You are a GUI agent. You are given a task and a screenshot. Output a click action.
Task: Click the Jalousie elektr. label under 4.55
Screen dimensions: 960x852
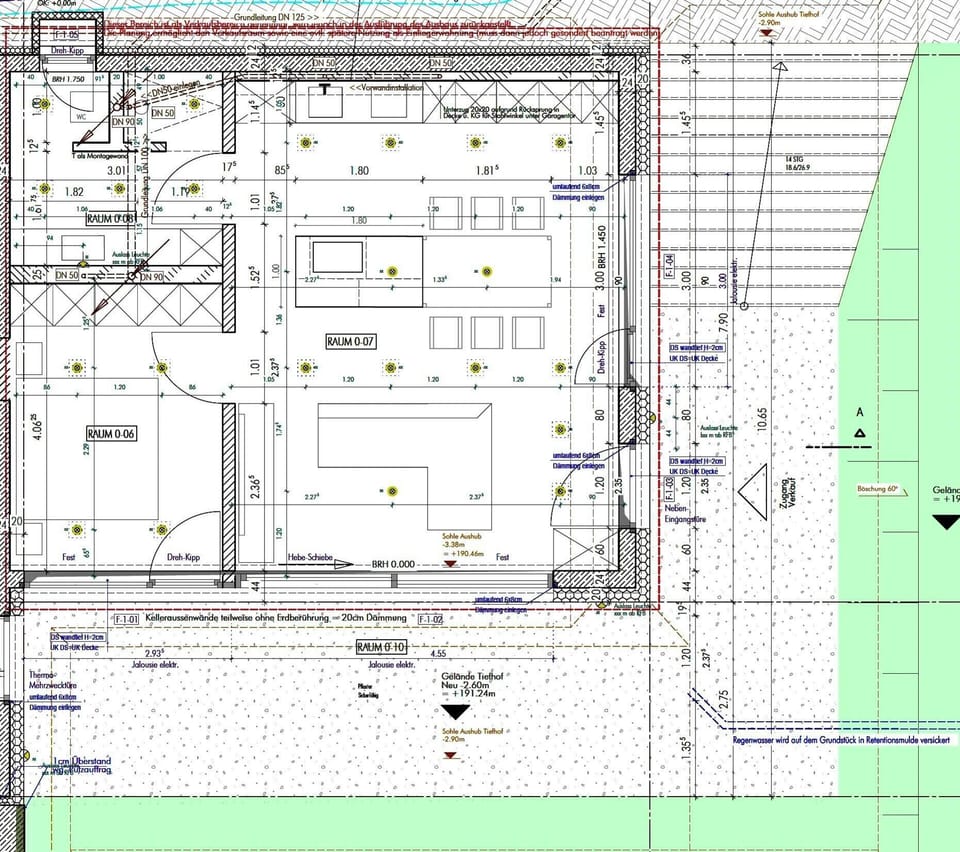tap(391, 664)
